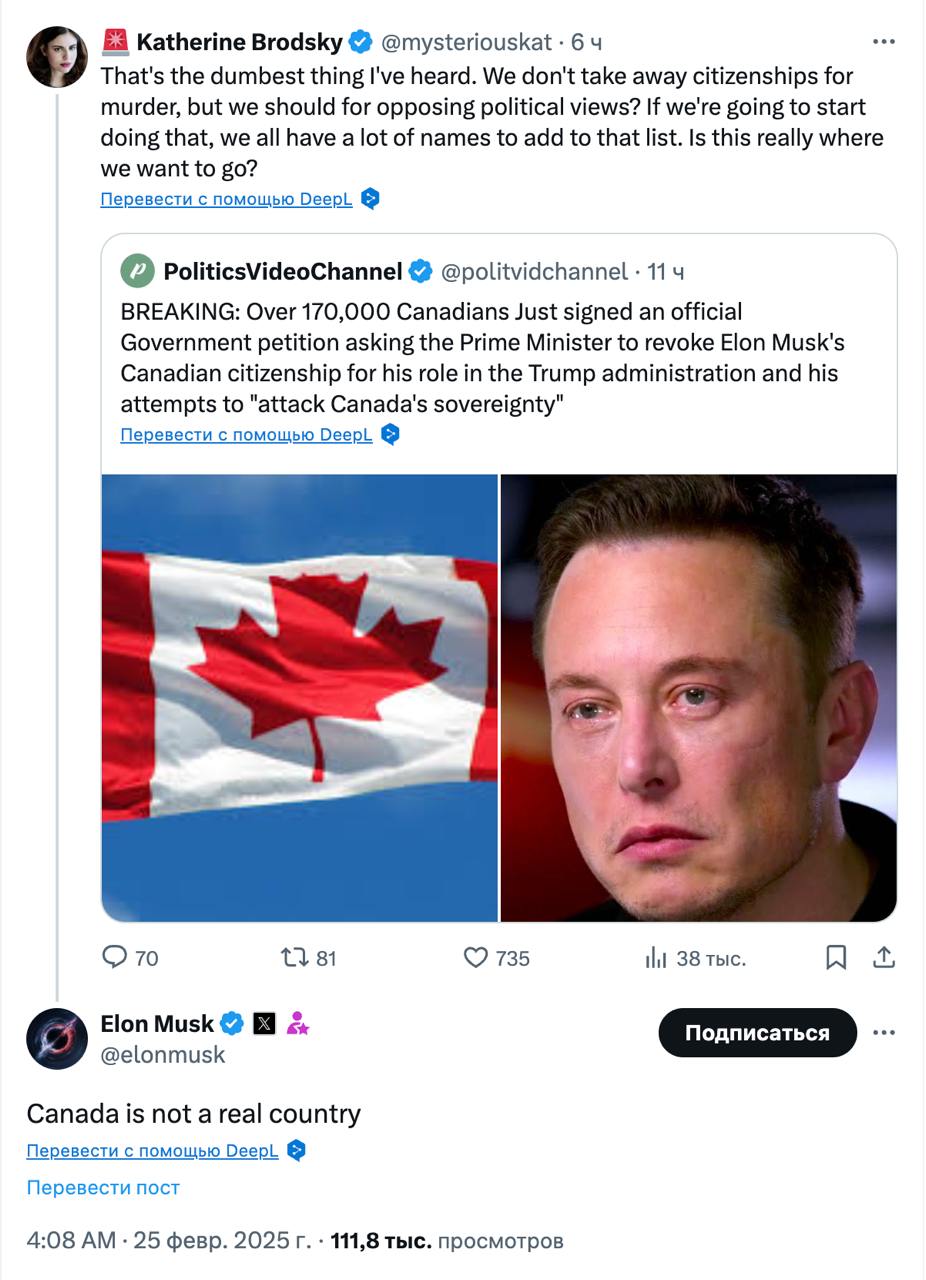Open Elon Musk post three-dot menu
The height and width of the screenshot is (1280, 926).
point(883,1033)
